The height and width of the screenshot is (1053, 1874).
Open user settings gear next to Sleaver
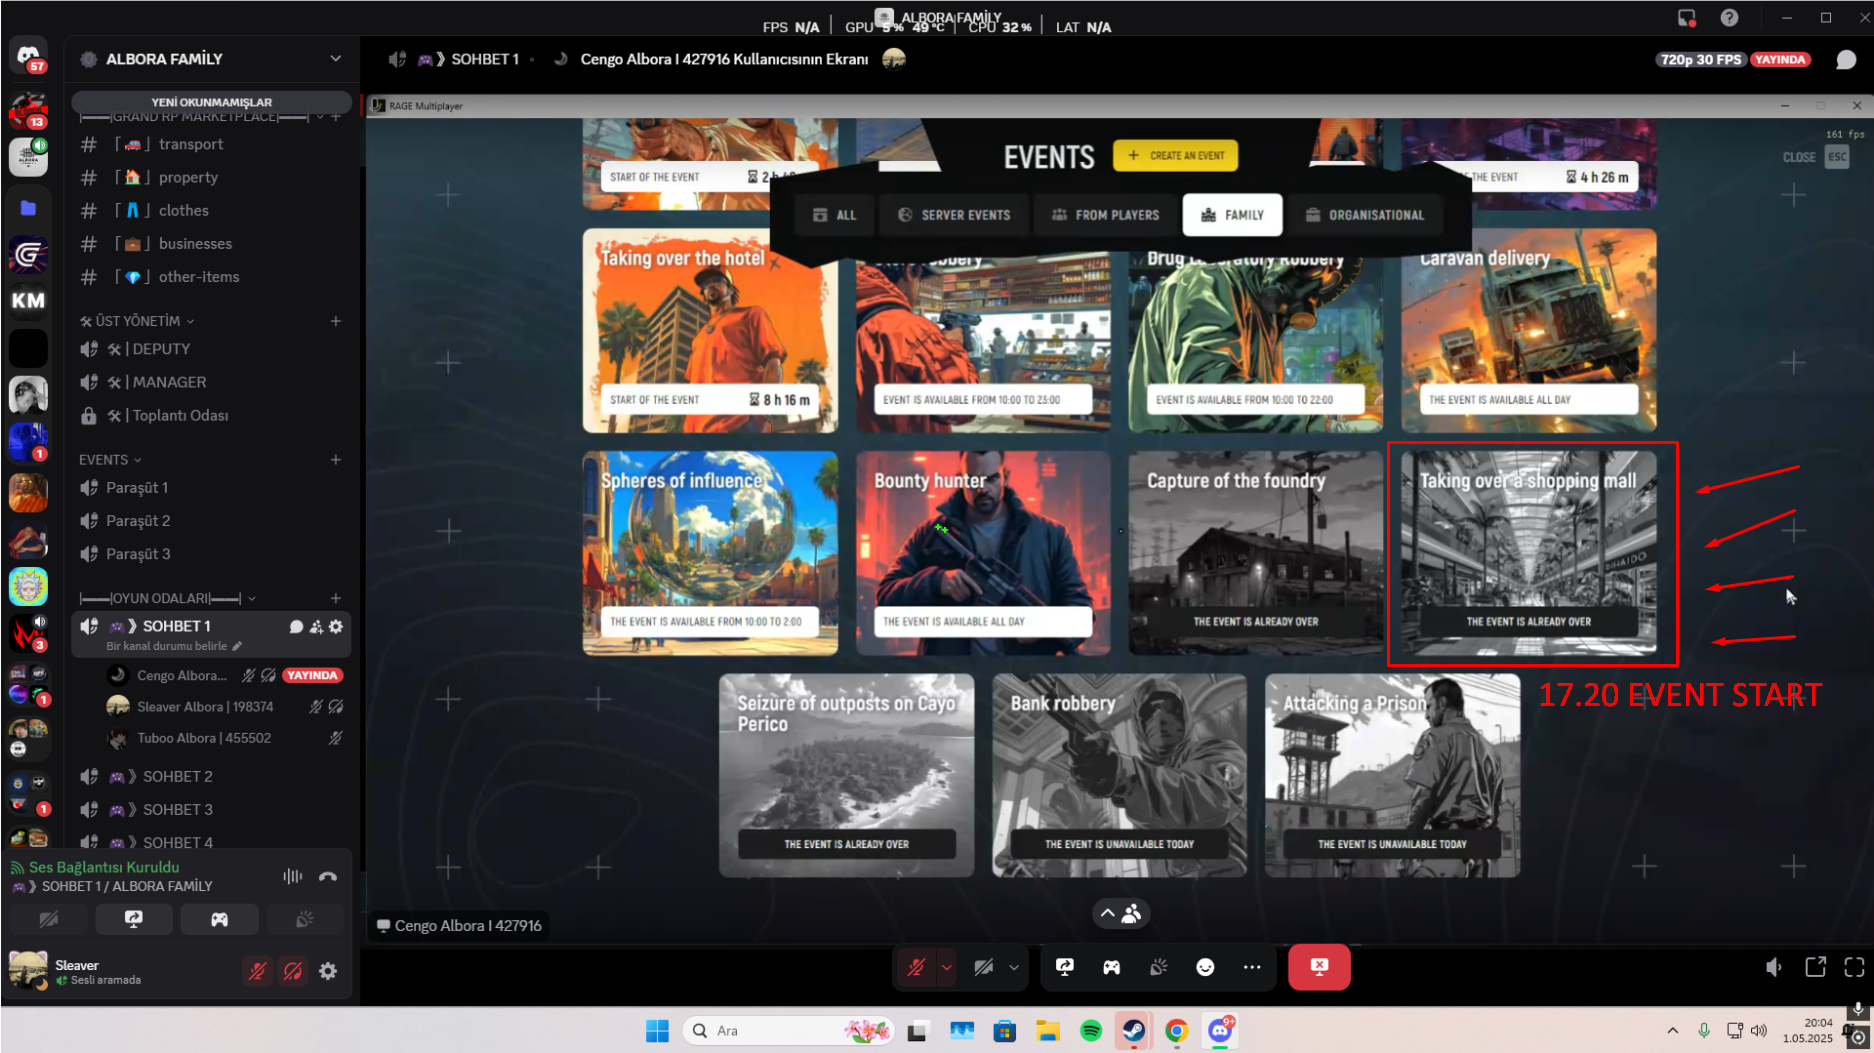tap(328, 971)
